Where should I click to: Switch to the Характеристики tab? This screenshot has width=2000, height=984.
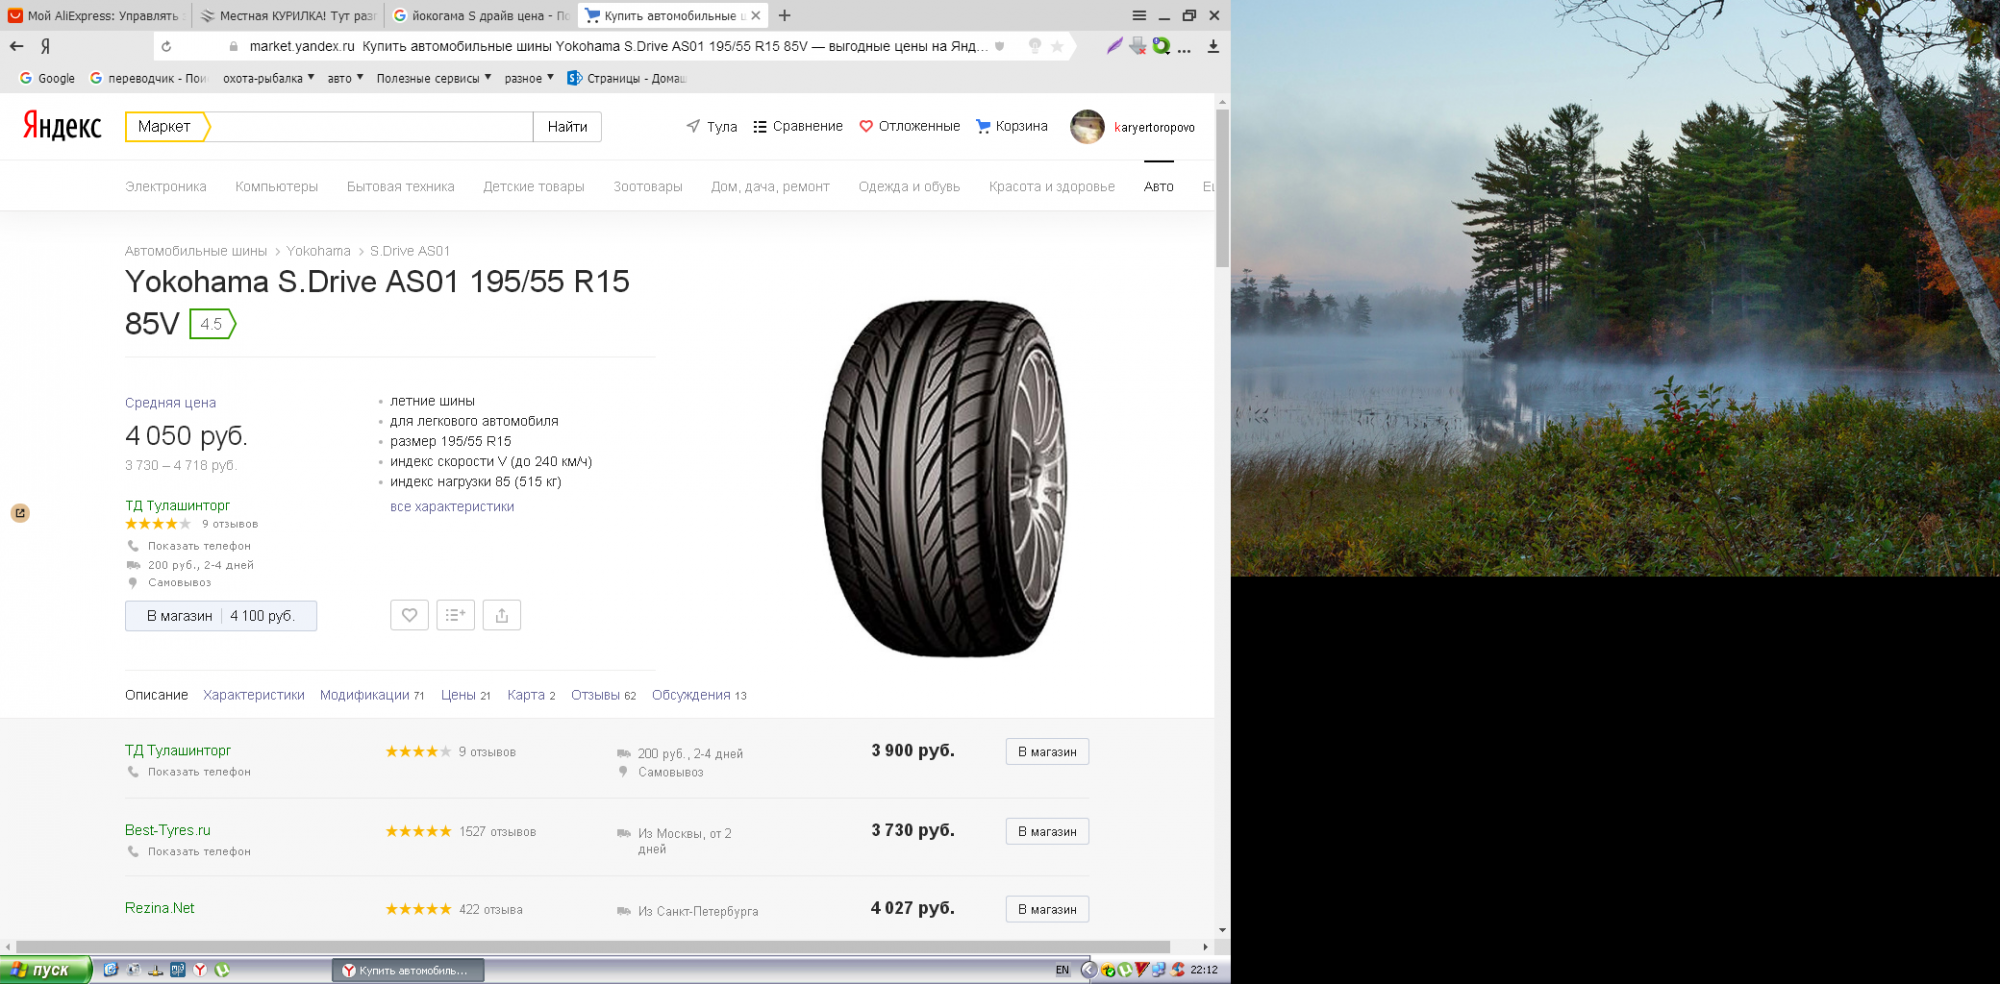[254, 695]
